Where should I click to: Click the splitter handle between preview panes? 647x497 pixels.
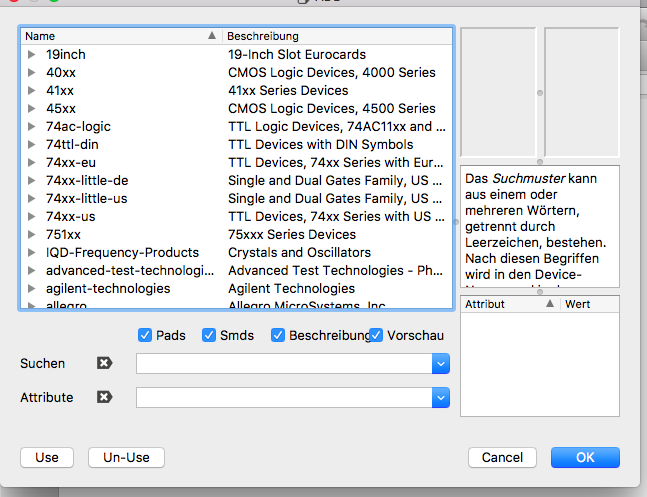pyautogui.click(x=540, y=93)
